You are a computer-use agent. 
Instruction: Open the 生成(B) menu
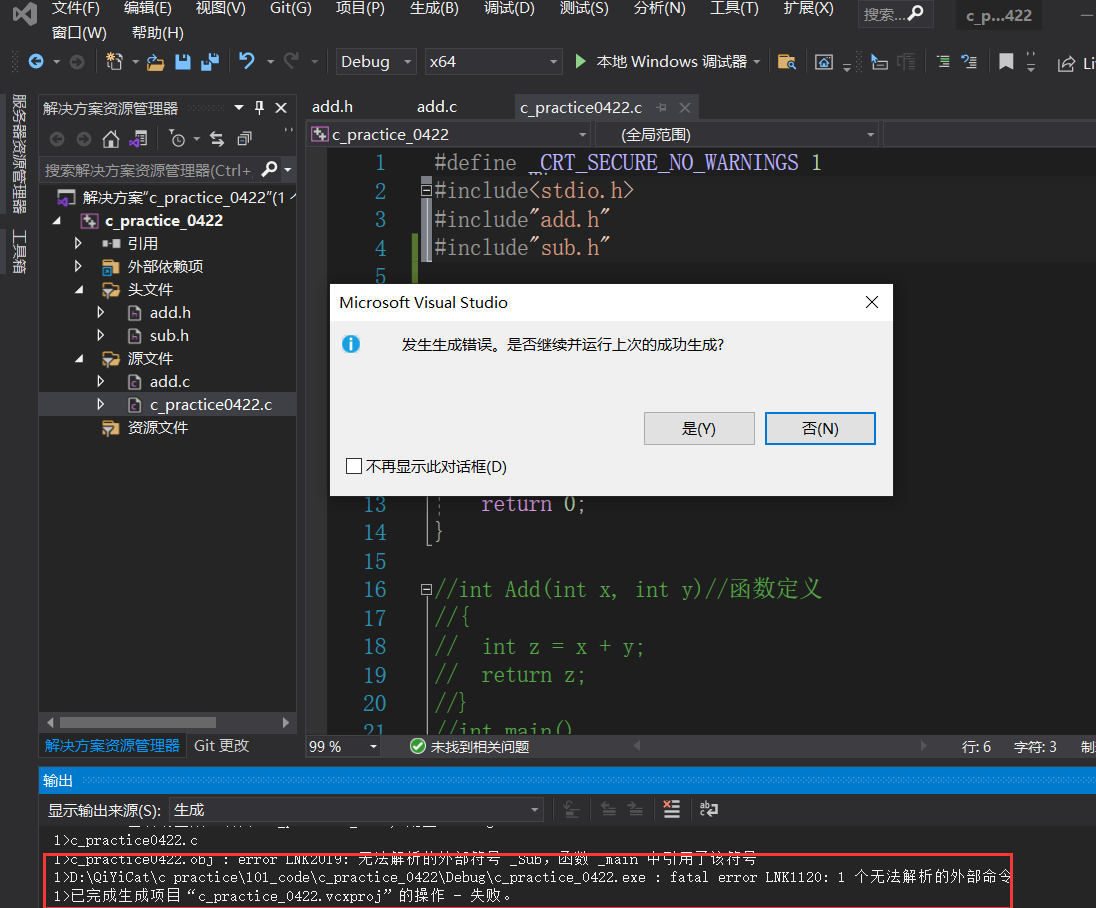(x=434, y=8)
